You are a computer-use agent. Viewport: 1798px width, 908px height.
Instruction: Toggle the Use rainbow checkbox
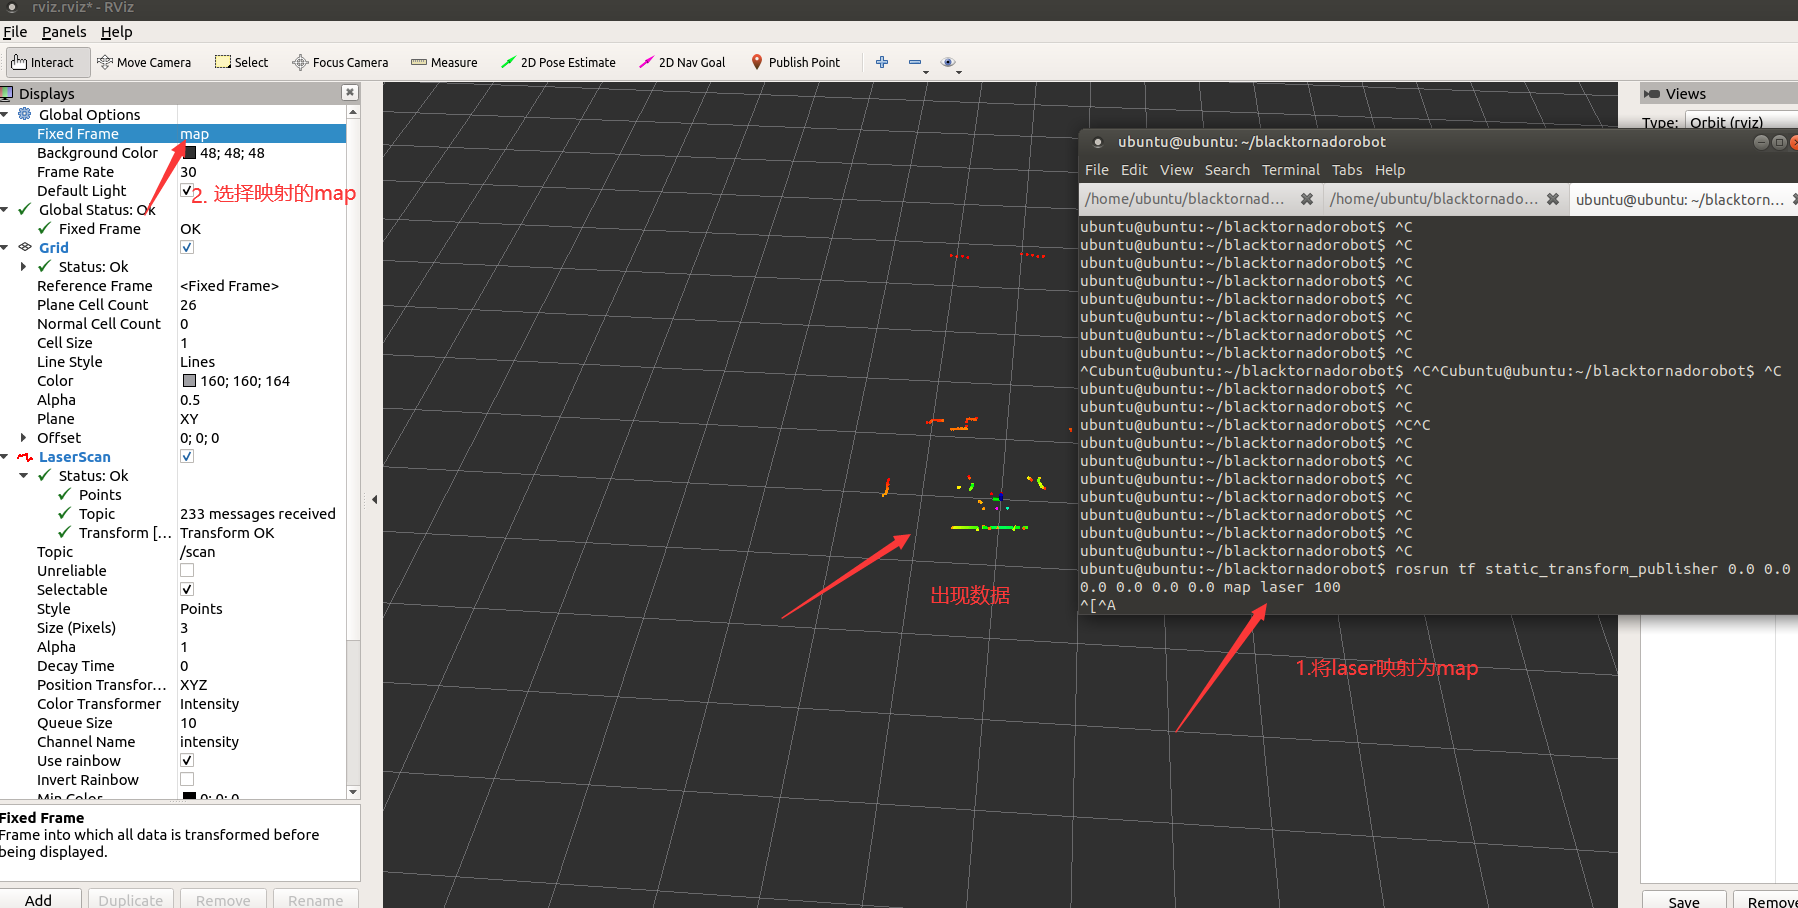187,759
